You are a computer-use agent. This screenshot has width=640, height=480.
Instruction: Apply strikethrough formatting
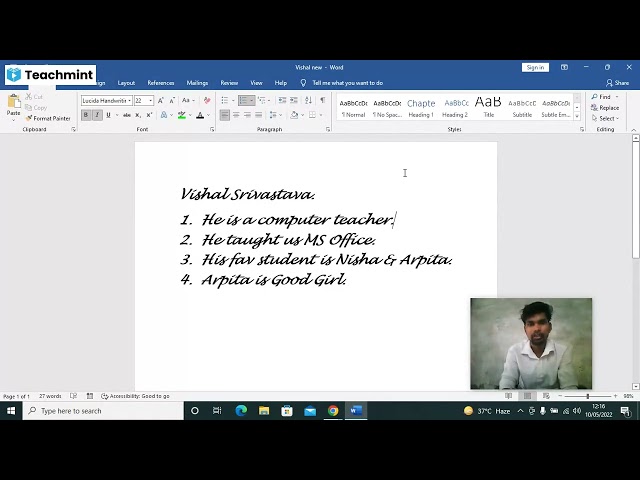click(127, 116)
